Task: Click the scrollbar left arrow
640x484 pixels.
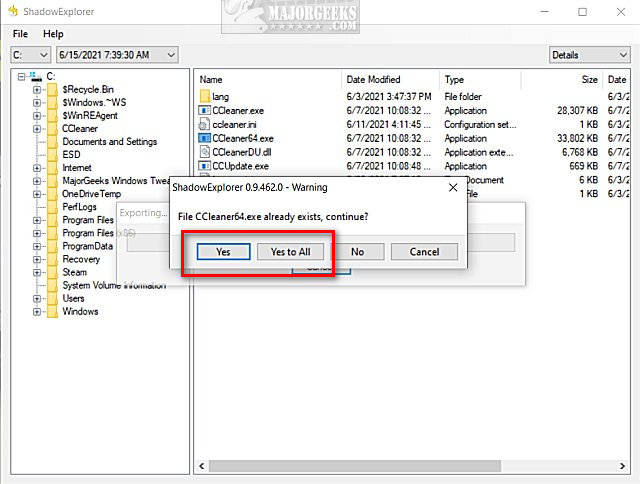Action: (x=202, y=466)
